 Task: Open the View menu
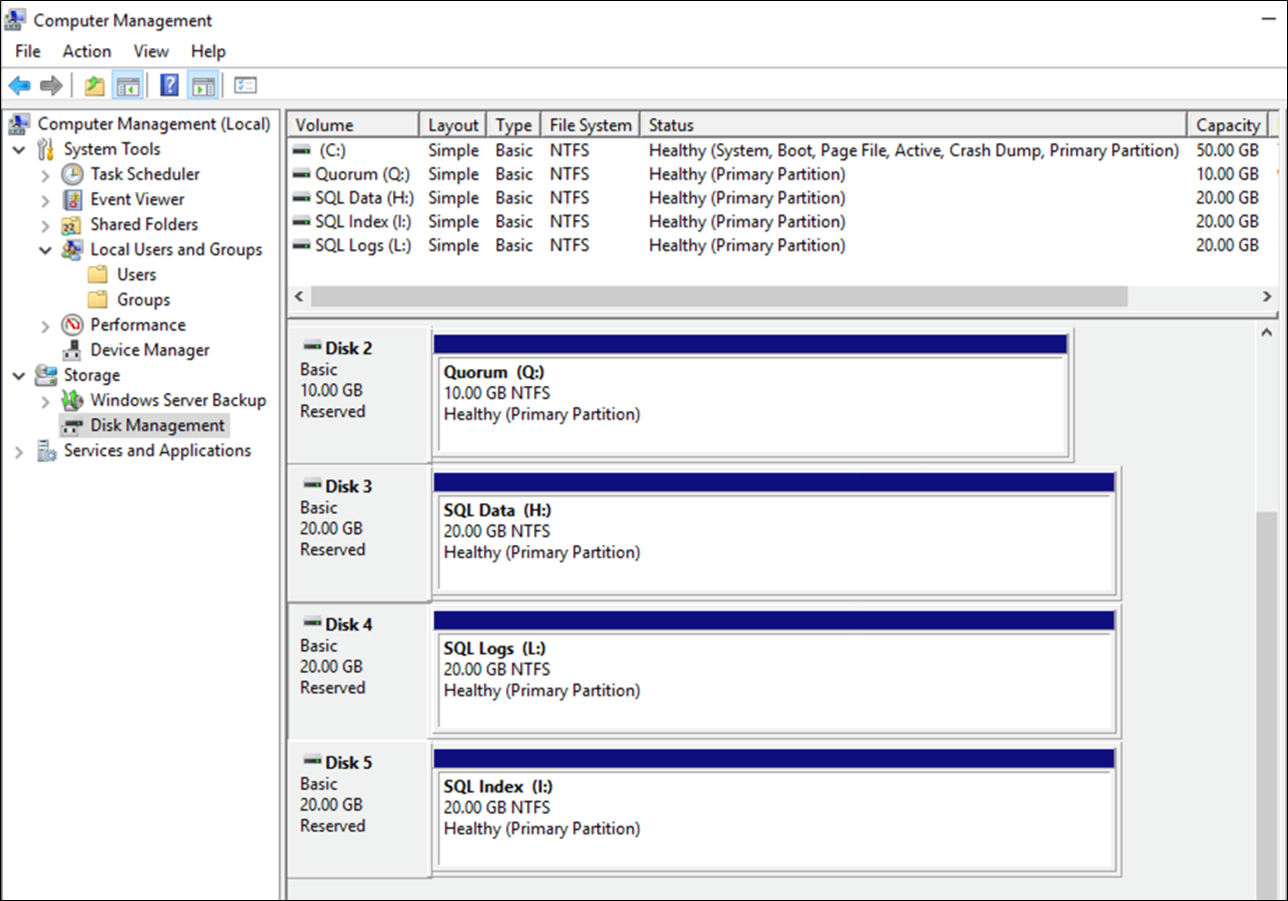click(151, 51)
